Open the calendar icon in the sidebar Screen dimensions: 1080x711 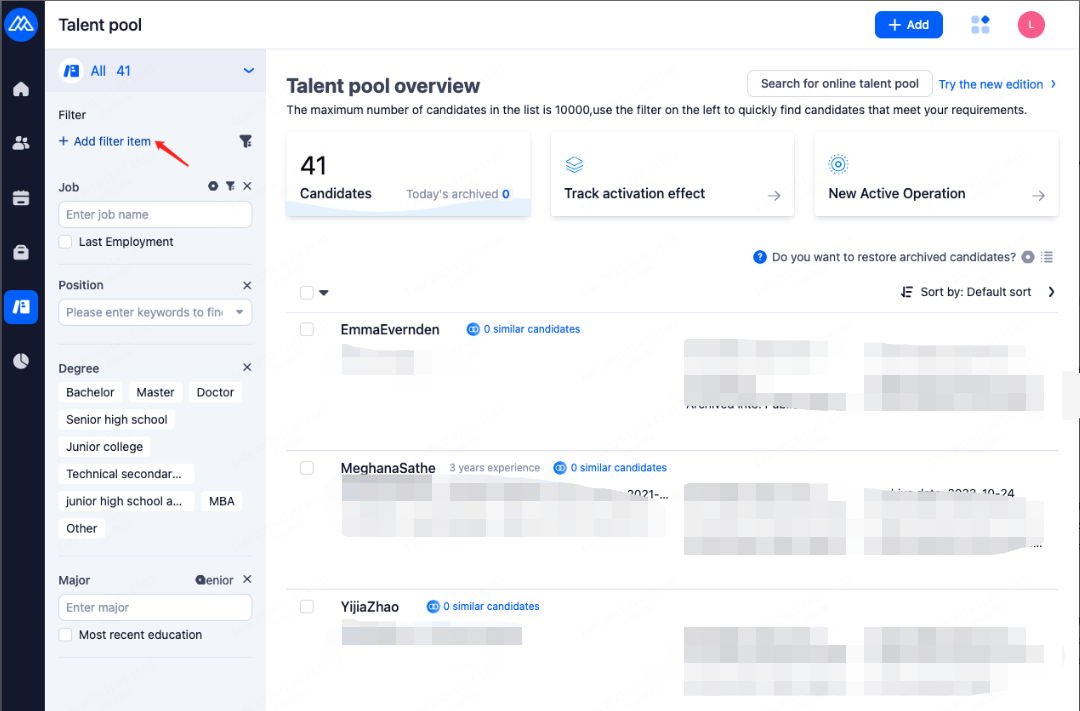point(21,198)
